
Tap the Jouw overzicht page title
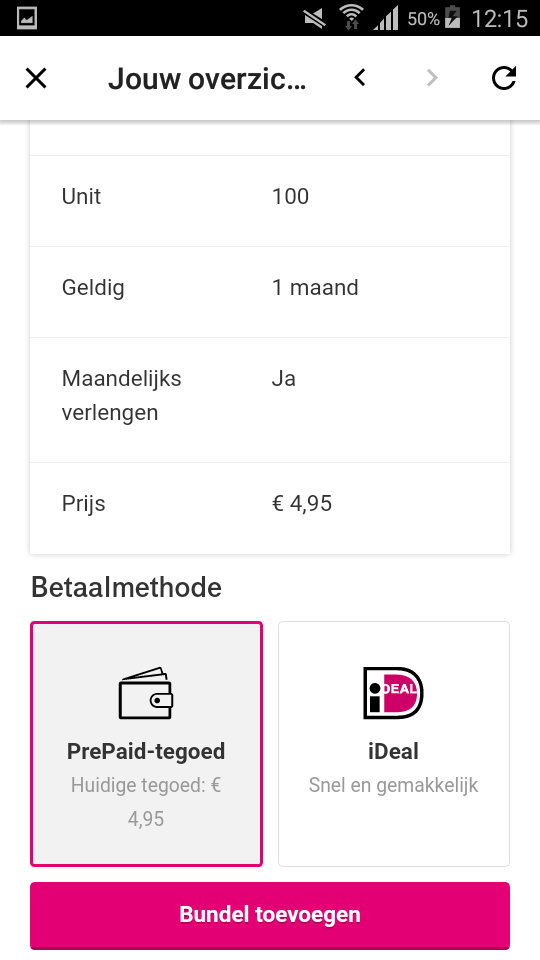[x=207, y=79]
